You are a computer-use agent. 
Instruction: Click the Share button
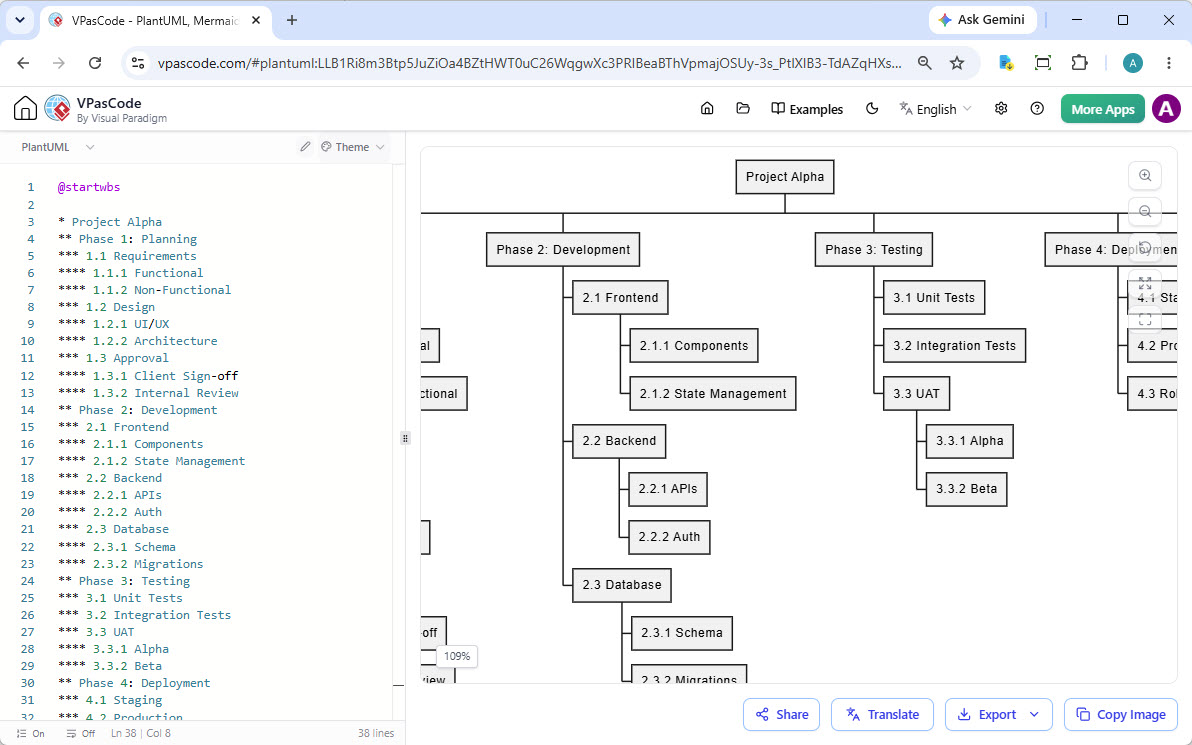781,715
